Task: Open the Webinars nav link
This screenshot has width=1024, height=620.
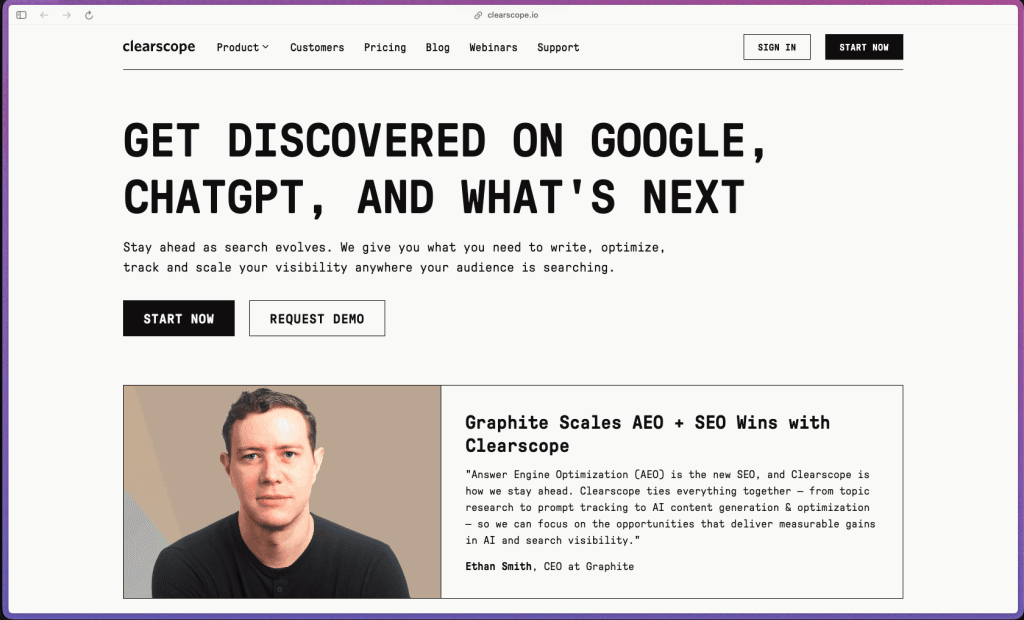Action: pos(493,47)
